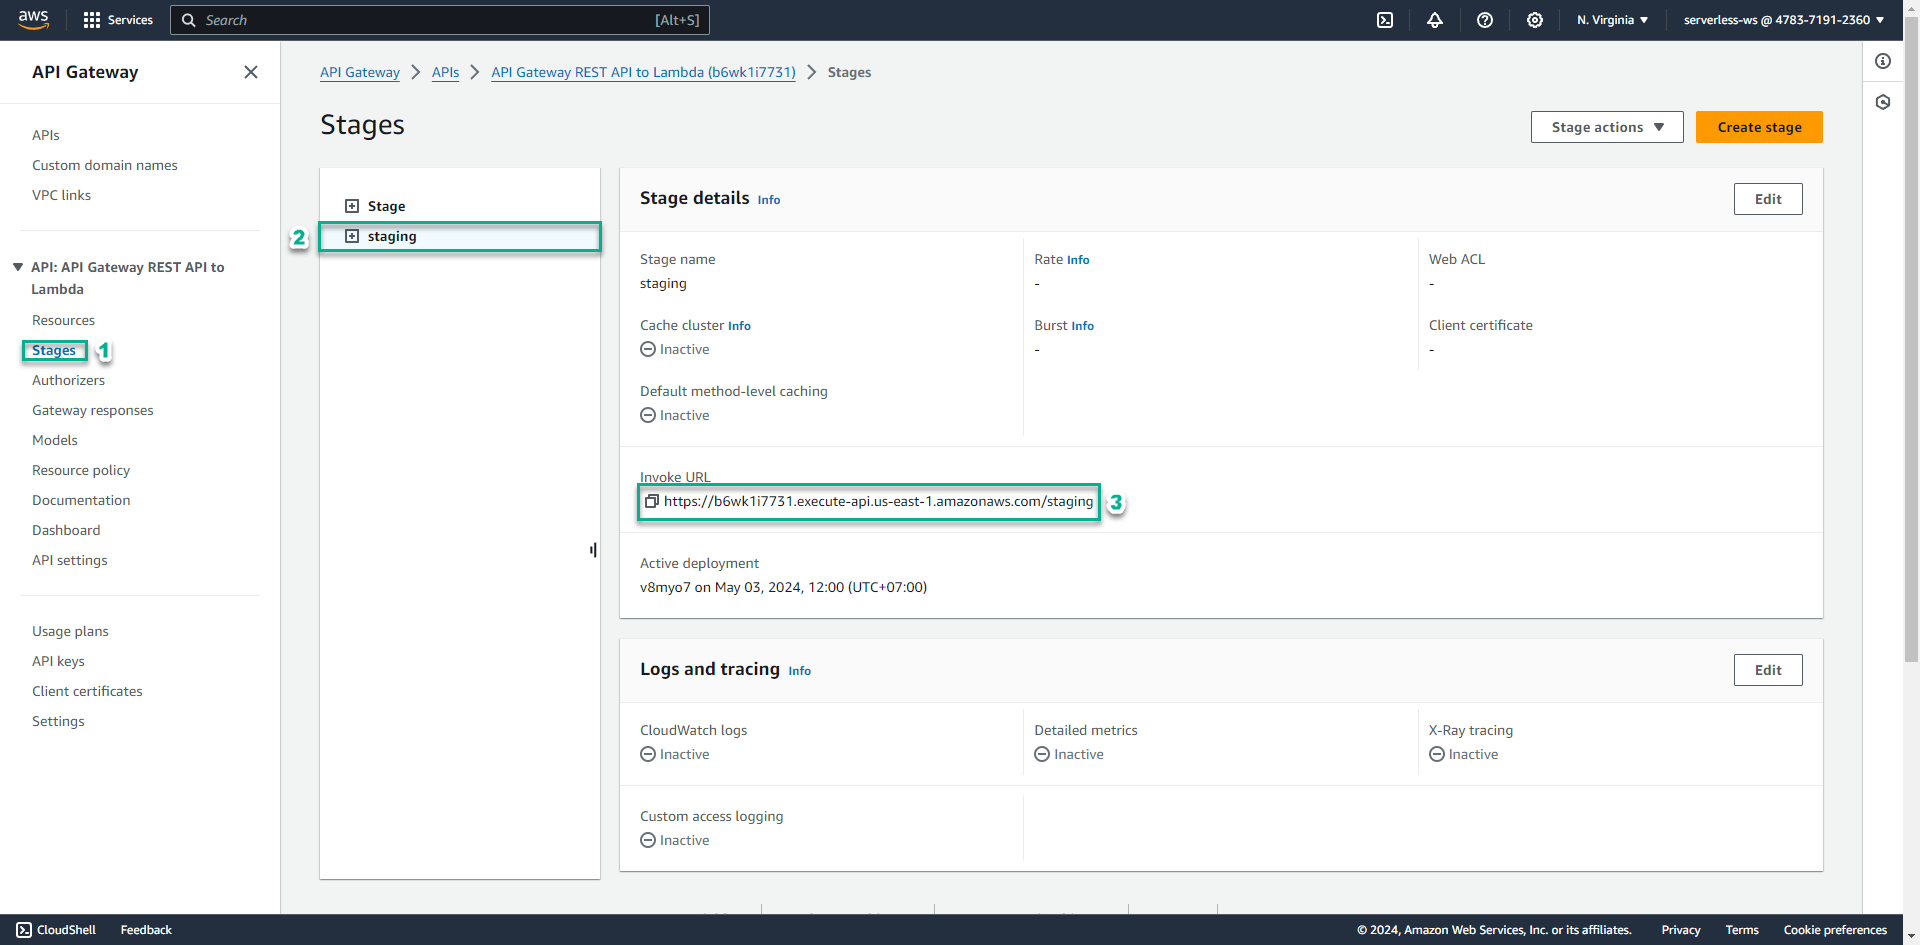This screenshot has width=1920, height=945.
Task: Open Info link beside Logs and tracing
Action: pyautogui.click(x=800, y=671)
